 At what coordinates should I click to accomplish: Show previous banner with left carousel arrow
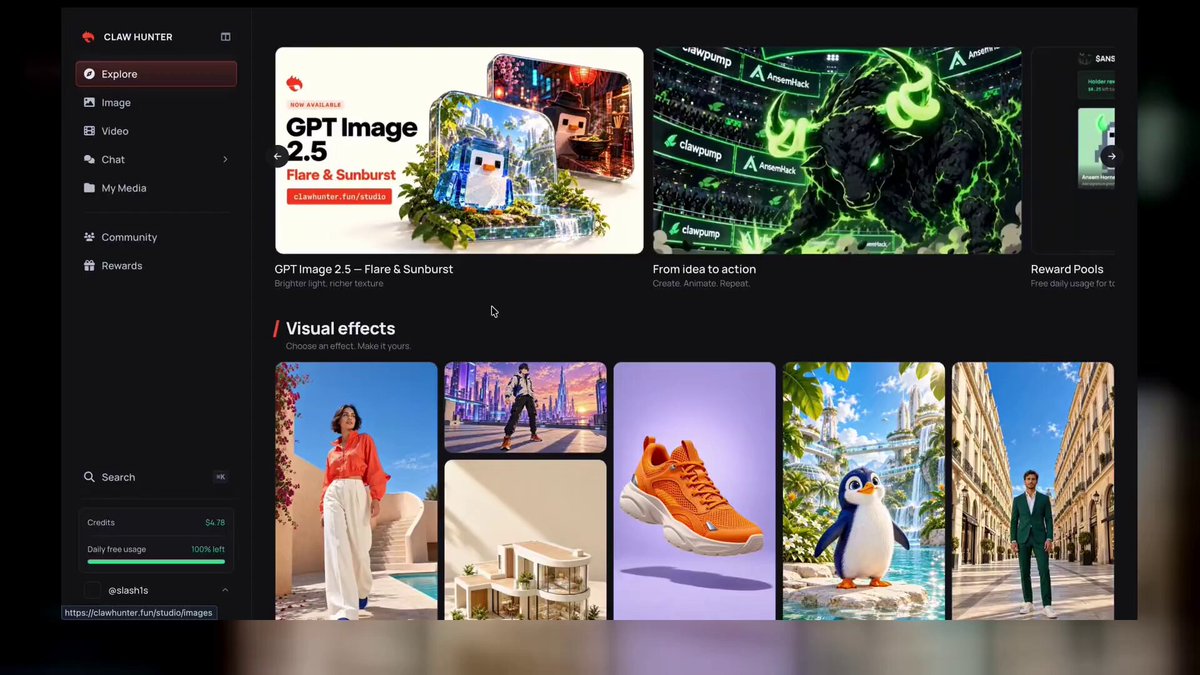tap(278, 156)
